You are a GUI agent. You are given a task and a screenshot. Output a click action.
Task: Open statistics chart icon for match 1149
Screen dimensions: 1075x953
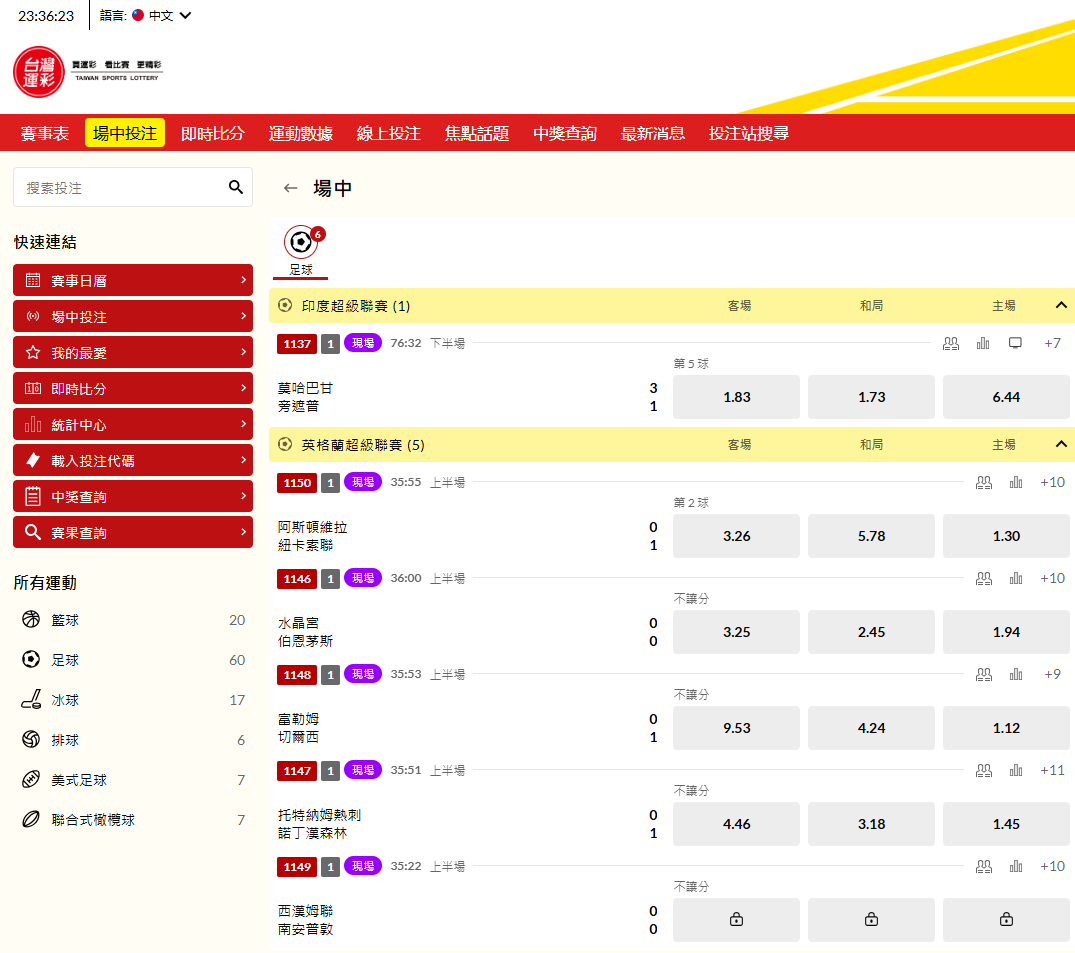[1016, 867]
